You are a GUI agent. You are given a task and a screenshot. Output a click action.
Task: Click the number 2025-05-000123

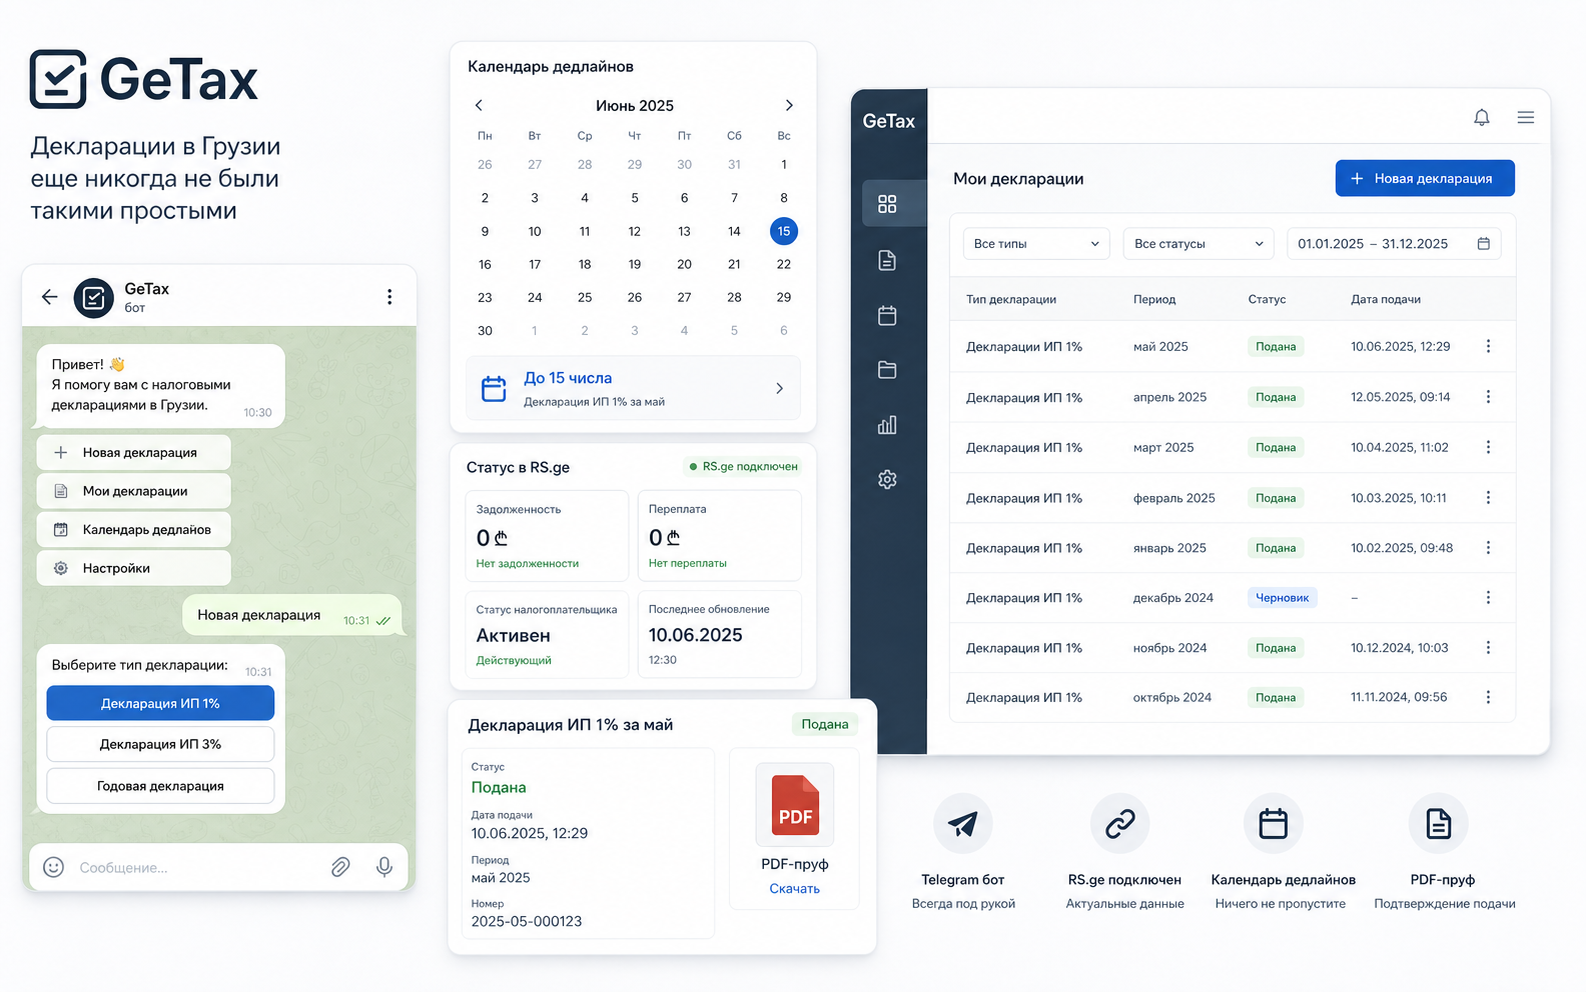coord(526,921)
